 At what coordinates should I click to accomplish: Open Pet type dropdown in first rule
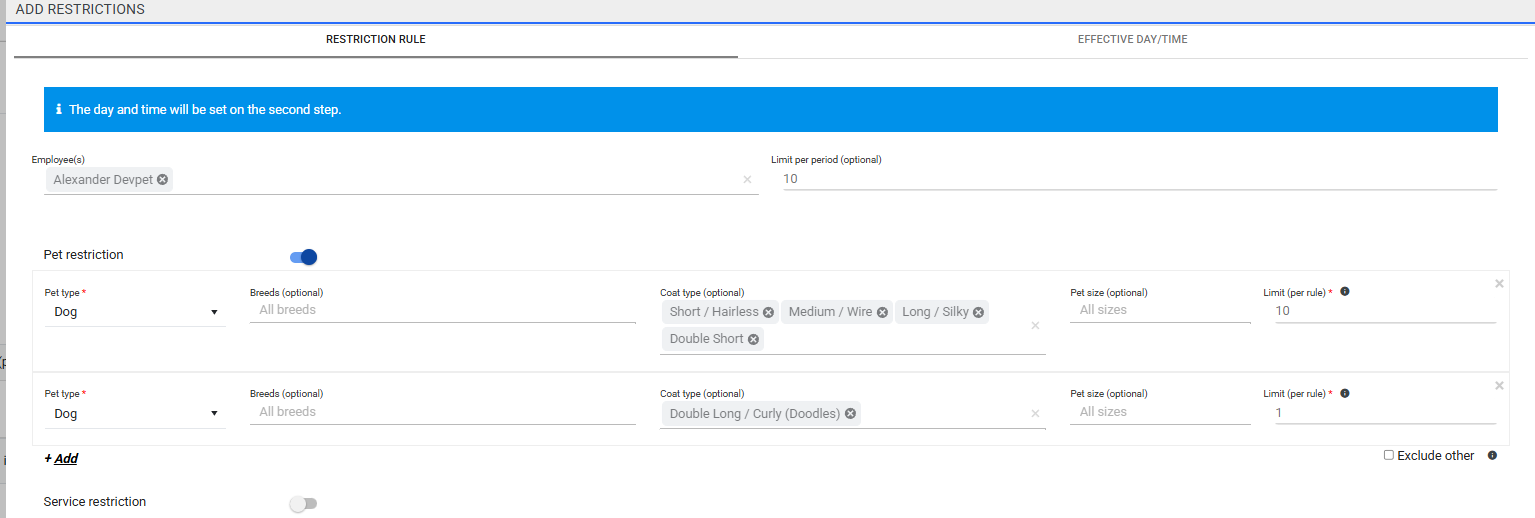135,312
